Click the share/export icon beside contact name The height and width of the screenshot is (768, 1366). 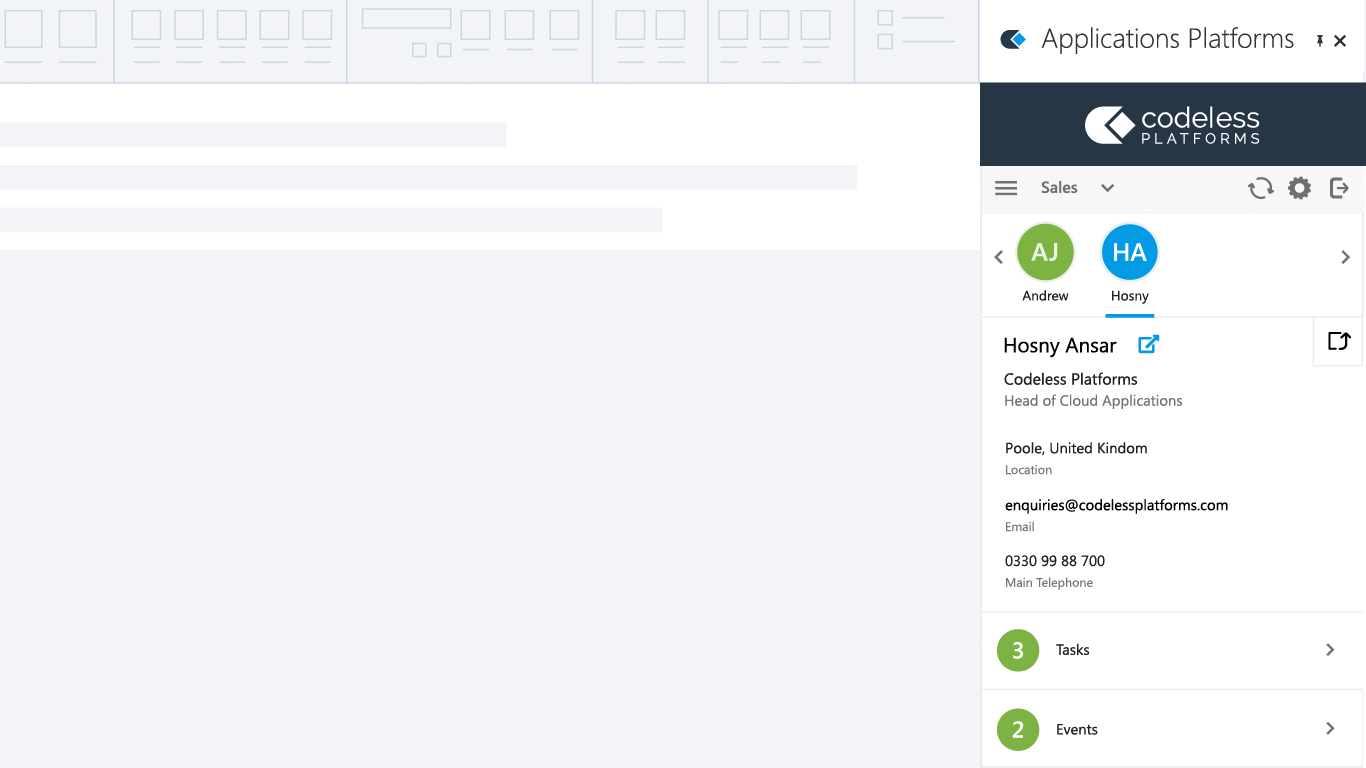pos(1339,341)
